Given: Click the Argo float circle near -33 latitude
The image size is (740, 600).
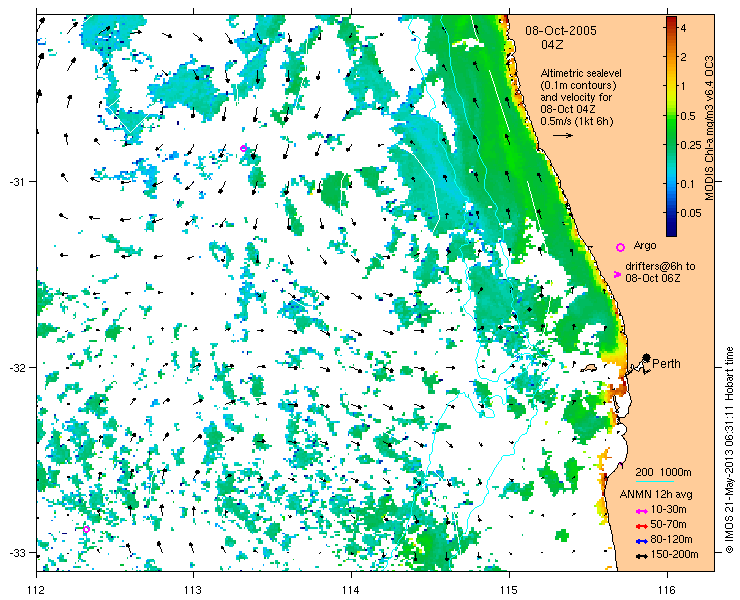Looking at the screenshot, I should click(86, 529).
